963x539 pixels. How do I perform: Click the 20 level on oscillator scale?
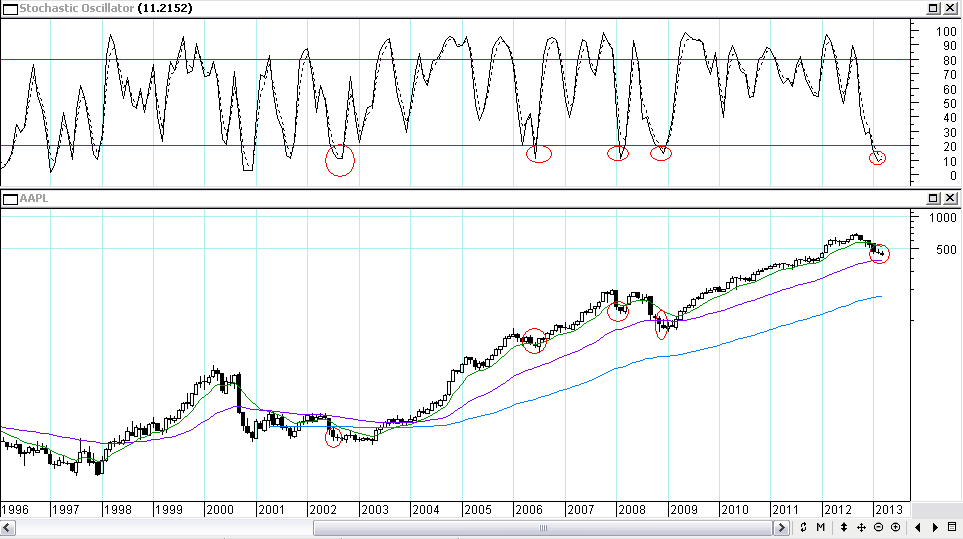tap(950, 147)
